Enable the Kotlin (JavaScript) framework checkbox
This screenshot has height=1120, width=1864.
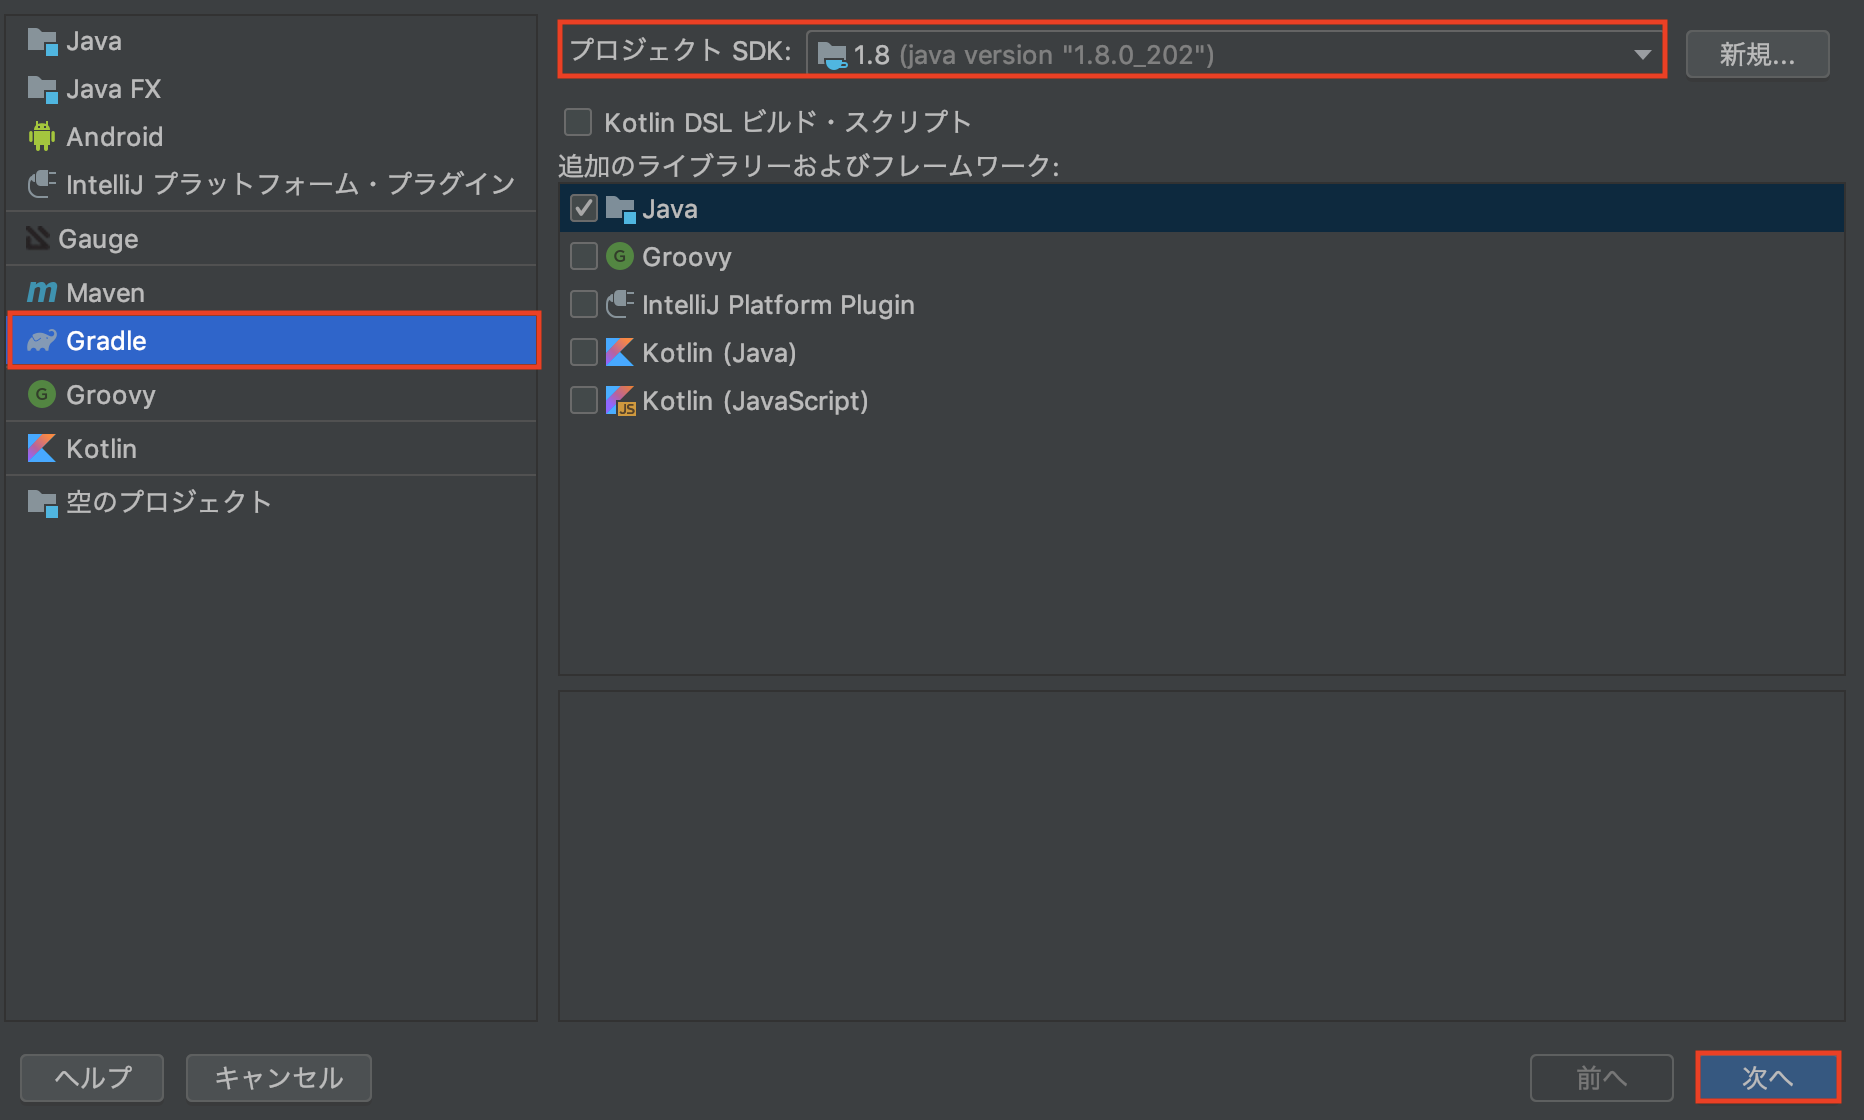584,400
